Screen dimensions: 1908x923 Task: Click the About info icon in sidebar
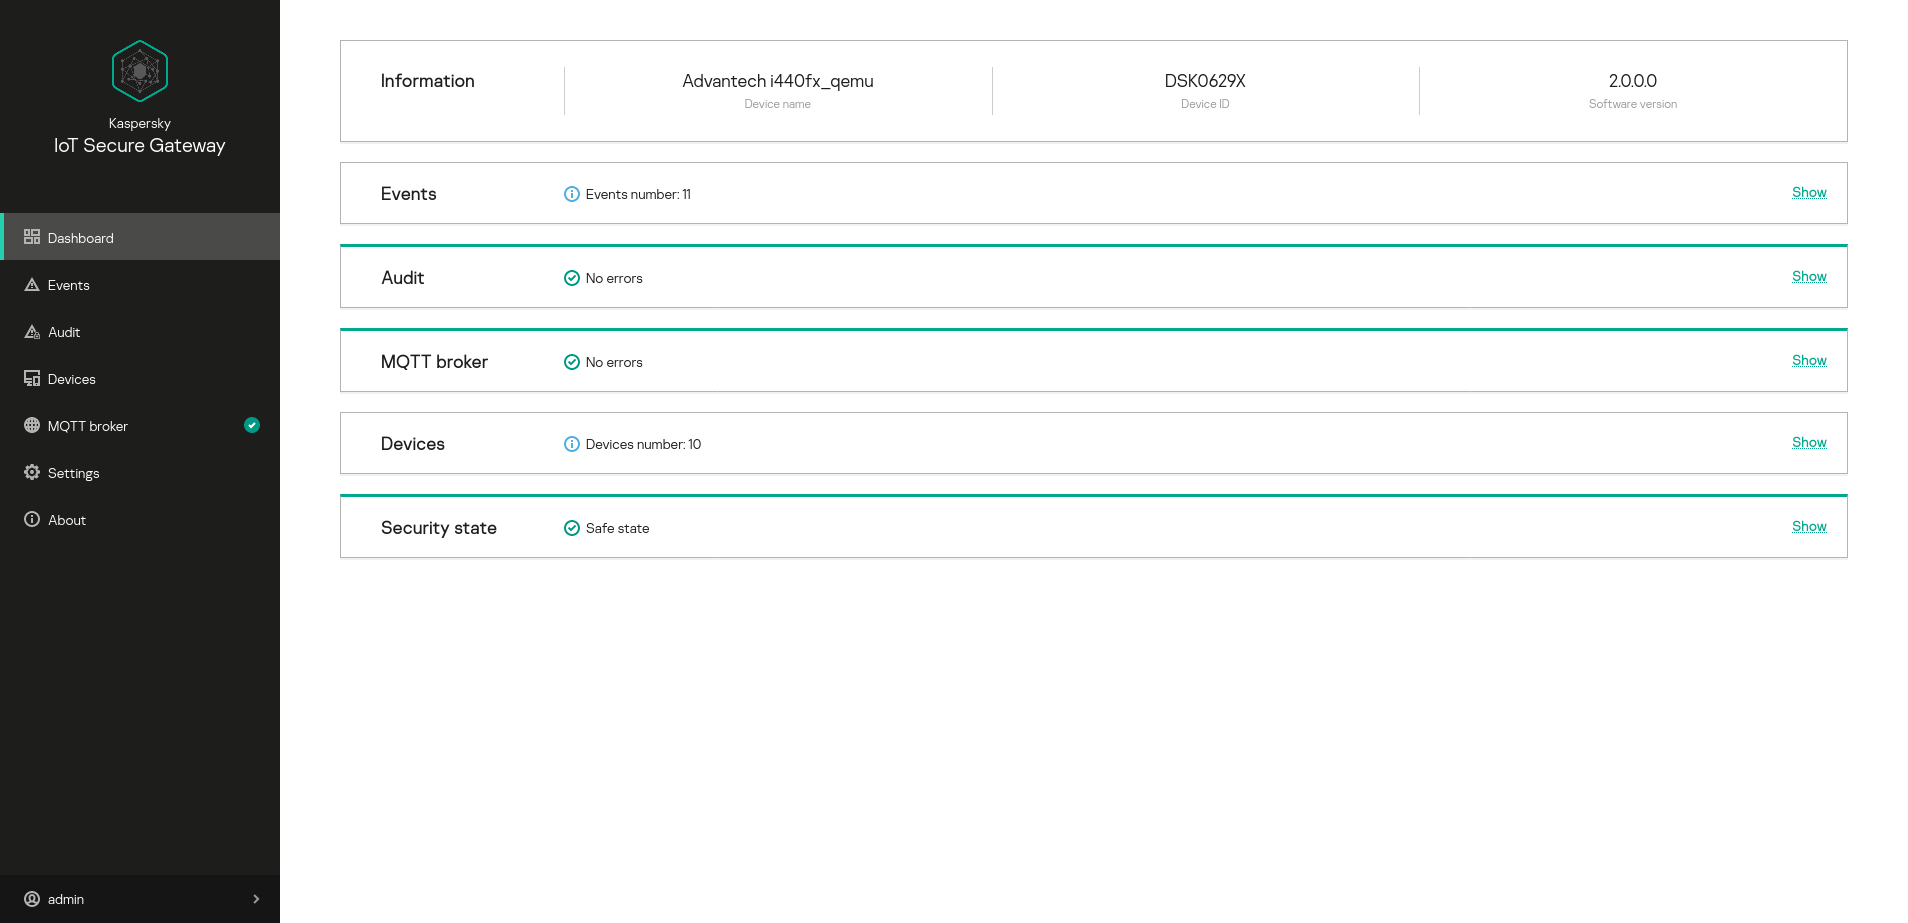click(x=32, y=519)
